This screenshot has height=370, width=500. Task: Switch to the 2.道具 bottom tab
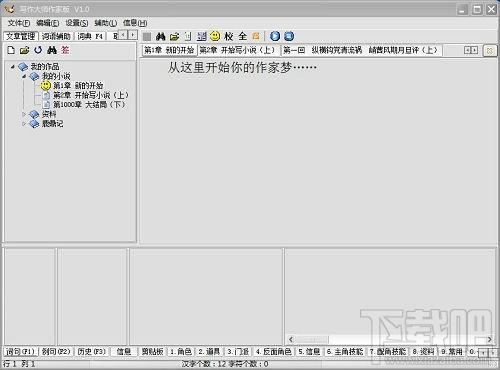pos(209,352)
